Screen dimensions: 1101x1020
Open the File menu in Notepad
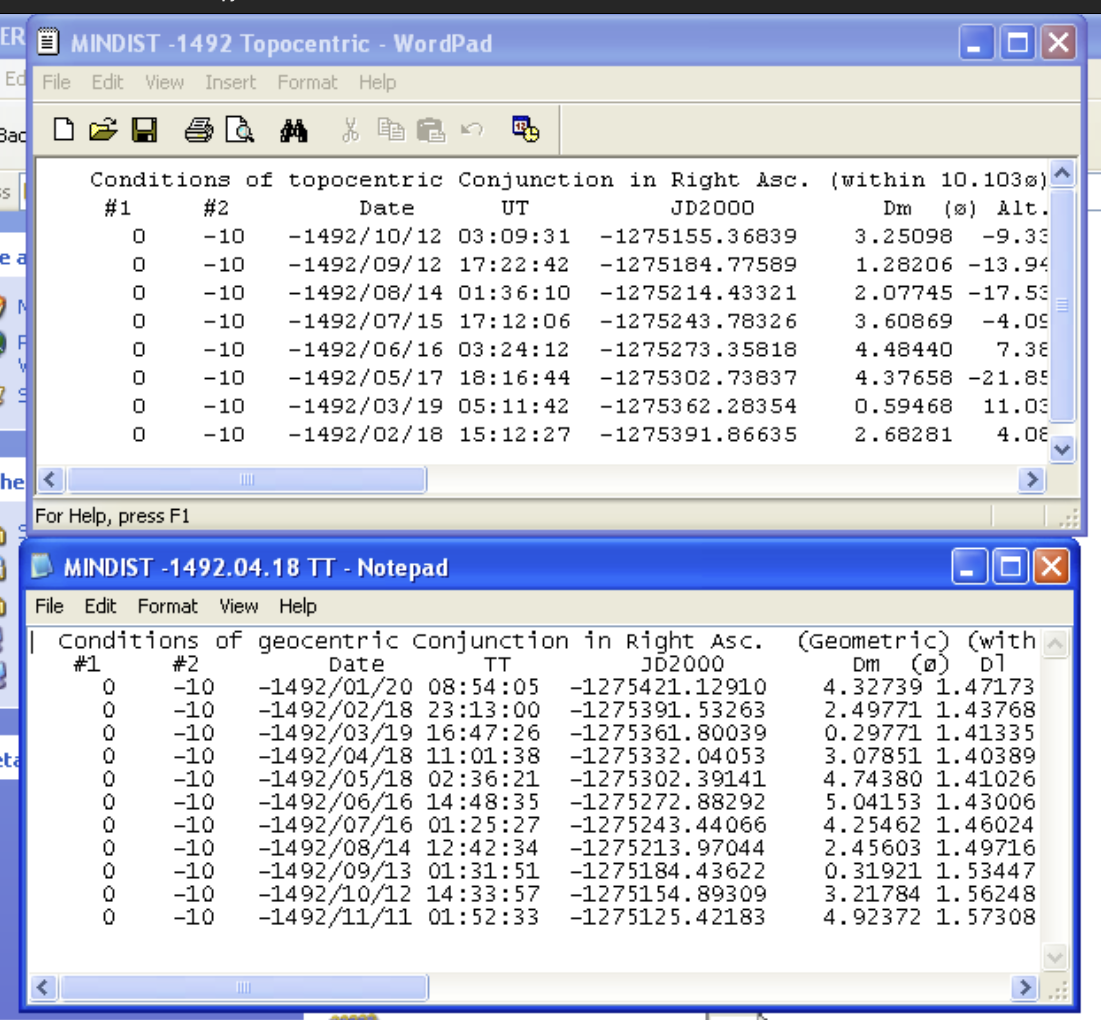tap(49, 606)
